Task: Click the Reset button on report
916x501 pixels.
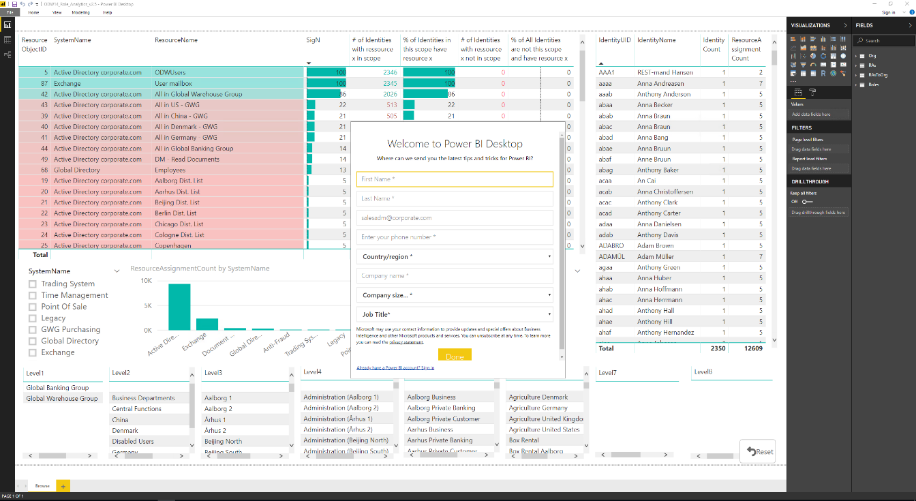Action: pyautogui.click(x=760, y=451)
